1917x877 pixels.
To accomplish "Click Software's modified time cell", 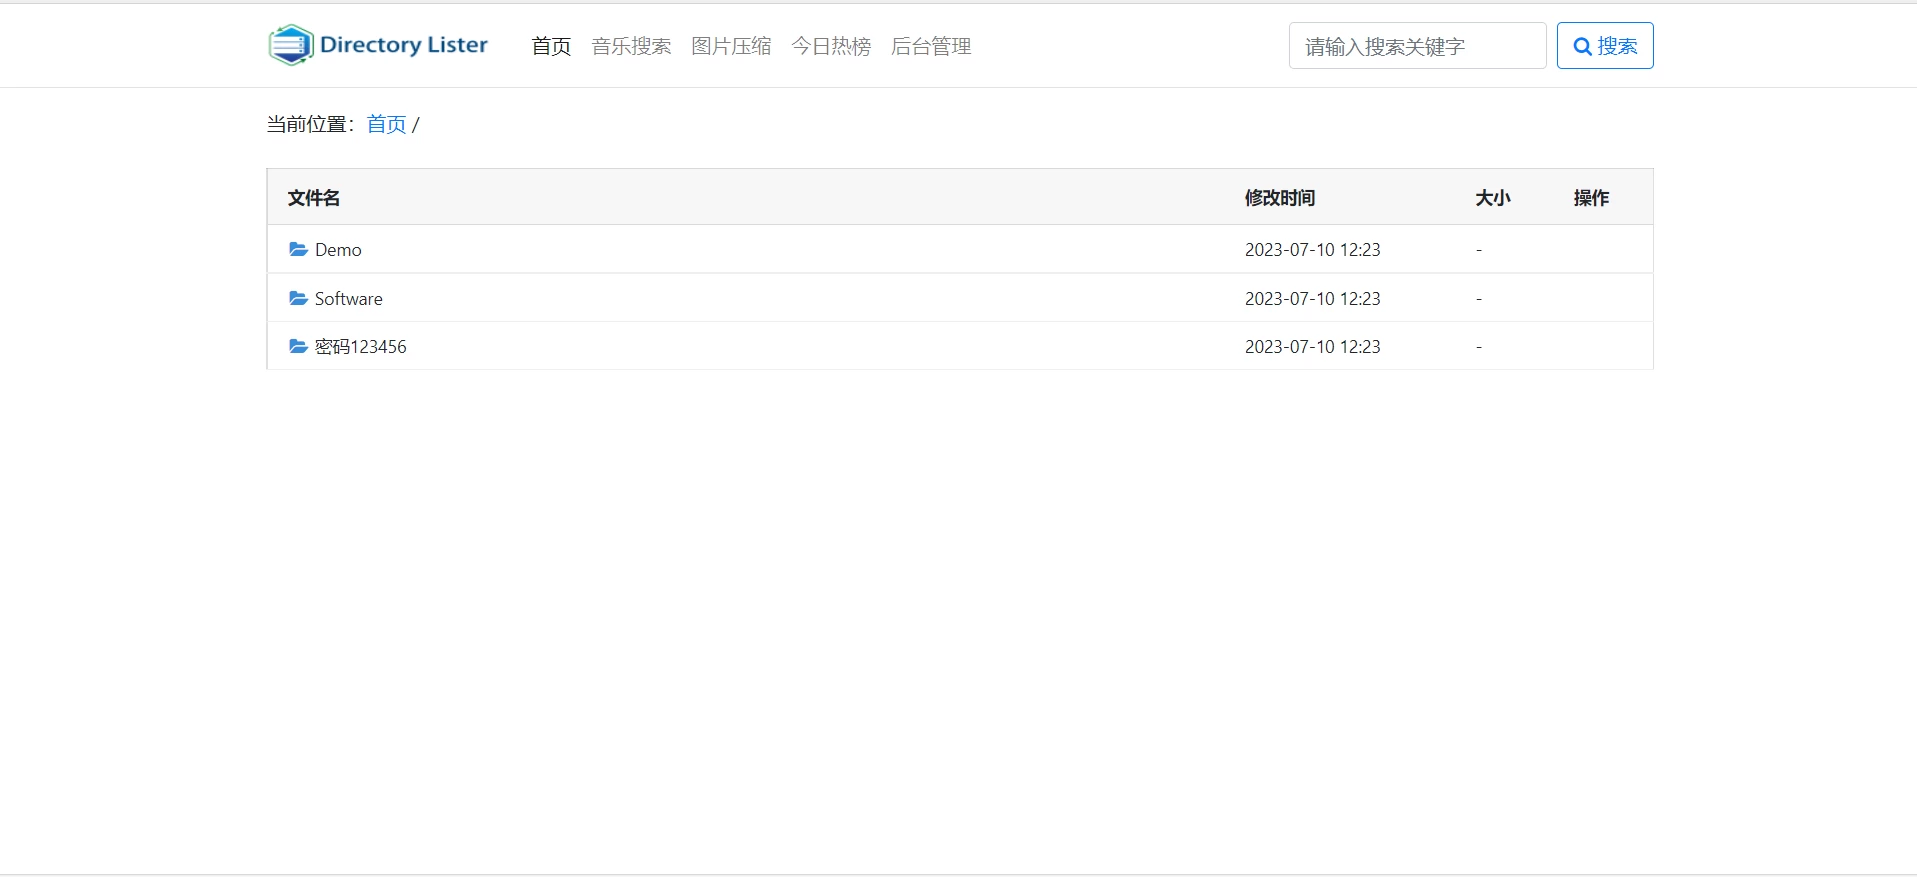I will click(x=1312, y=299).
